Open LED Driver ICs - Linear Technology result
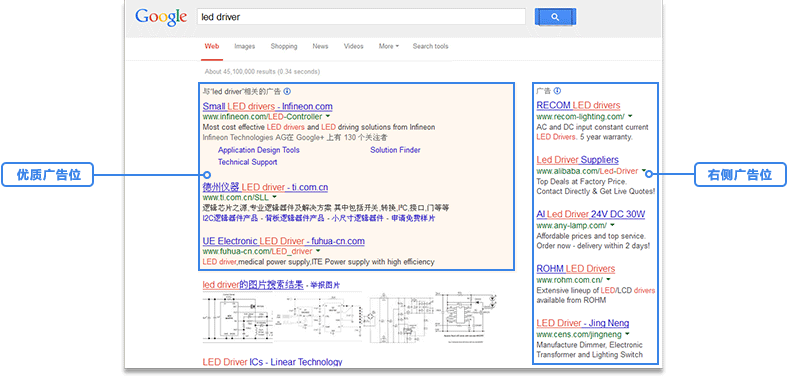 click(273, 362)
